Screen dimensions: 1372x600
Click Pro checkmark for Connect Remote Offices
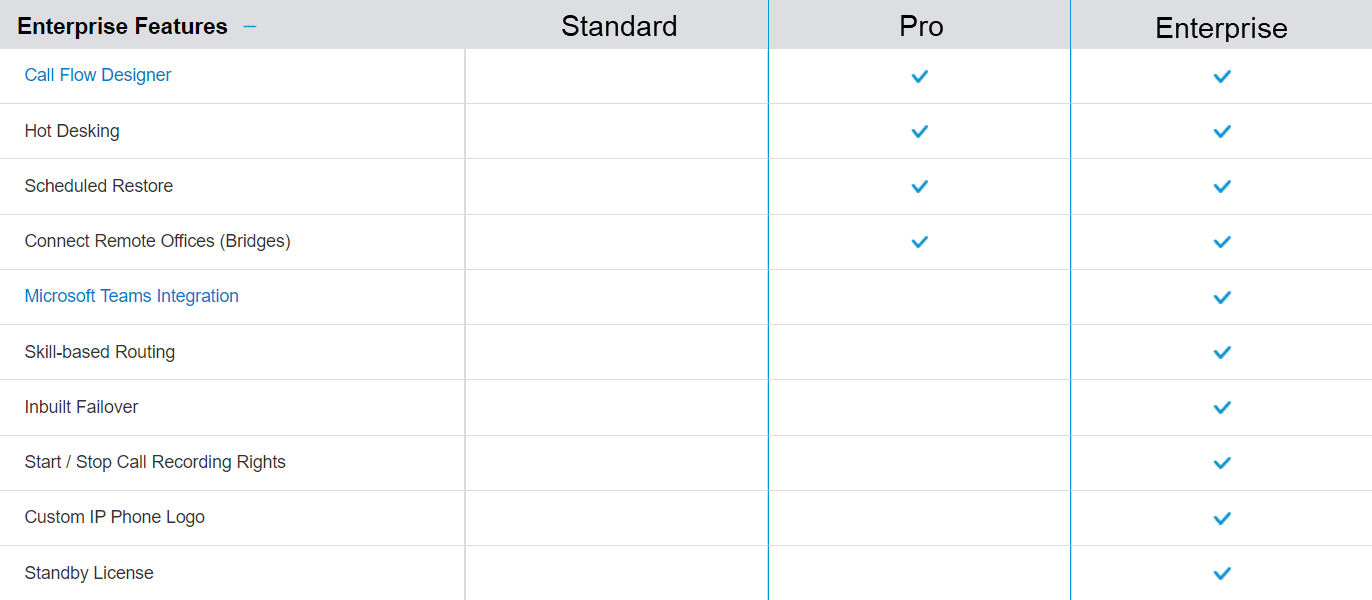click(920, 241)
